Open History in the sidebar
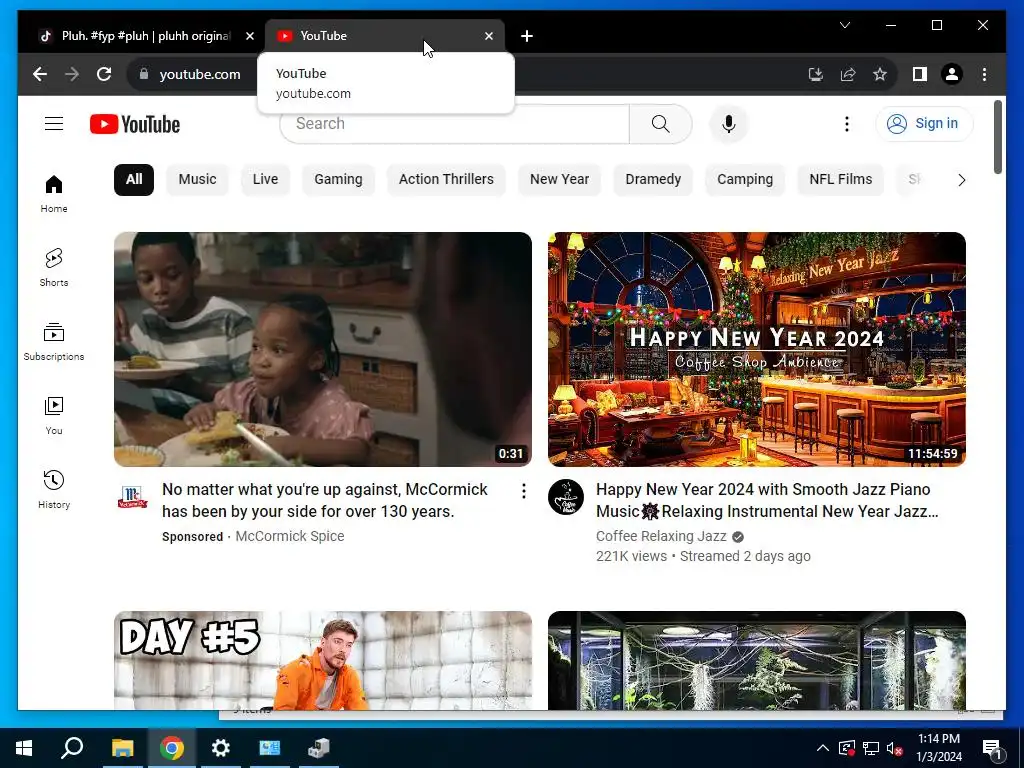The image size is (1024, 768). pos(54,490)
